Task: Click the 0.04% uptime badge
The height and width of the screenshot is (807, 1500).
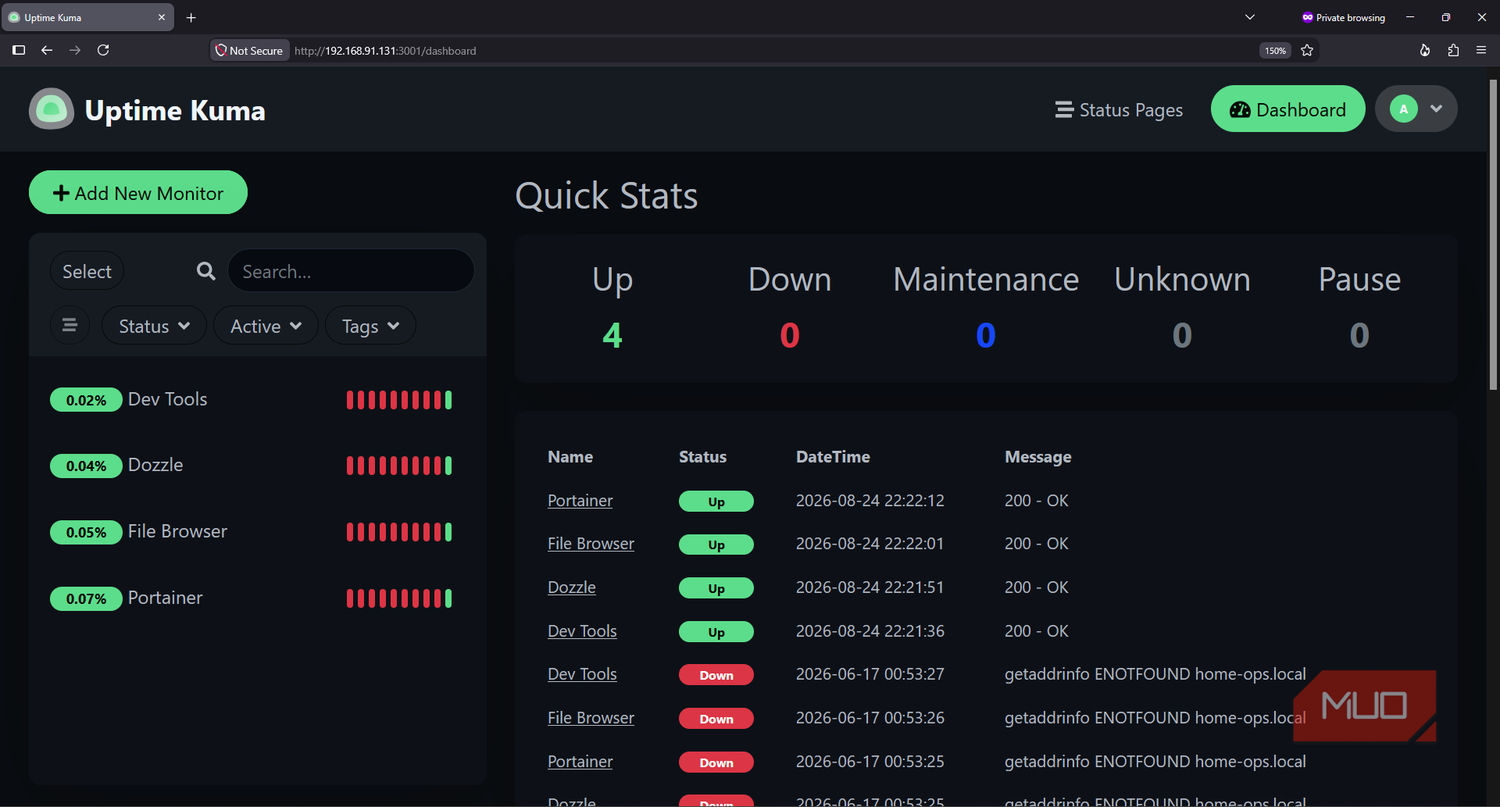Action: pyautogui.click(x=86, y=466)
